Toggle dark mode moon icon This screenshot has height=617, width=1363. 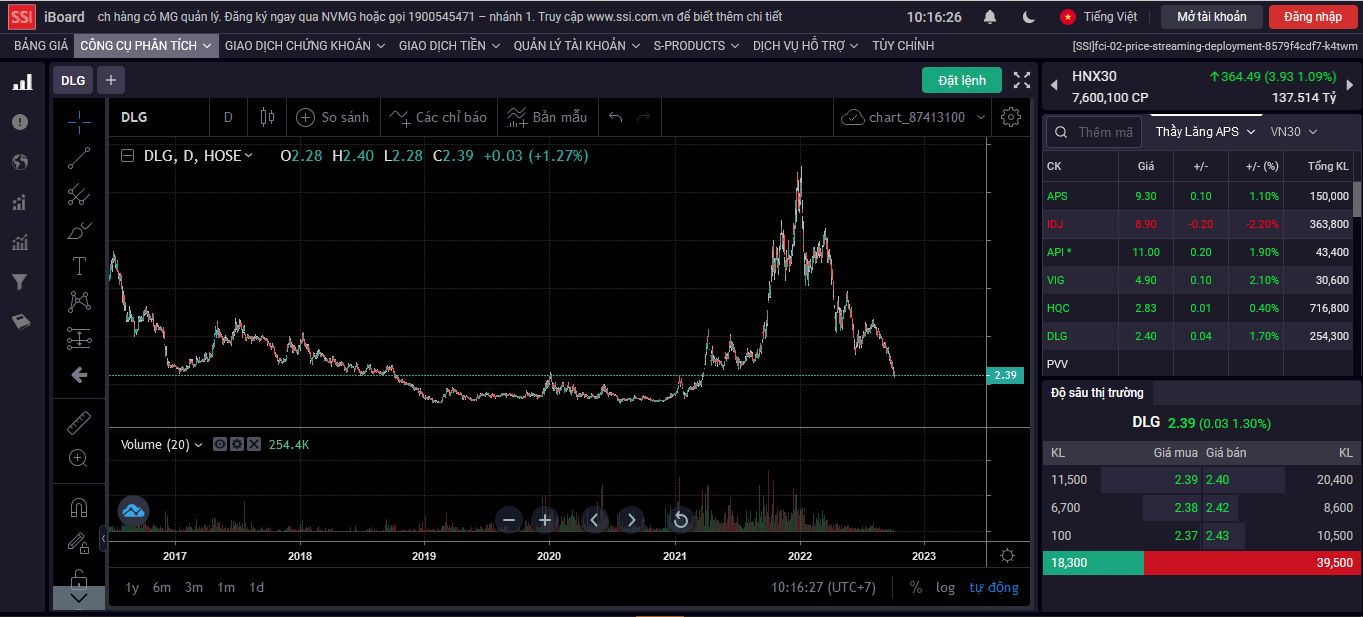pos(1029,17)
